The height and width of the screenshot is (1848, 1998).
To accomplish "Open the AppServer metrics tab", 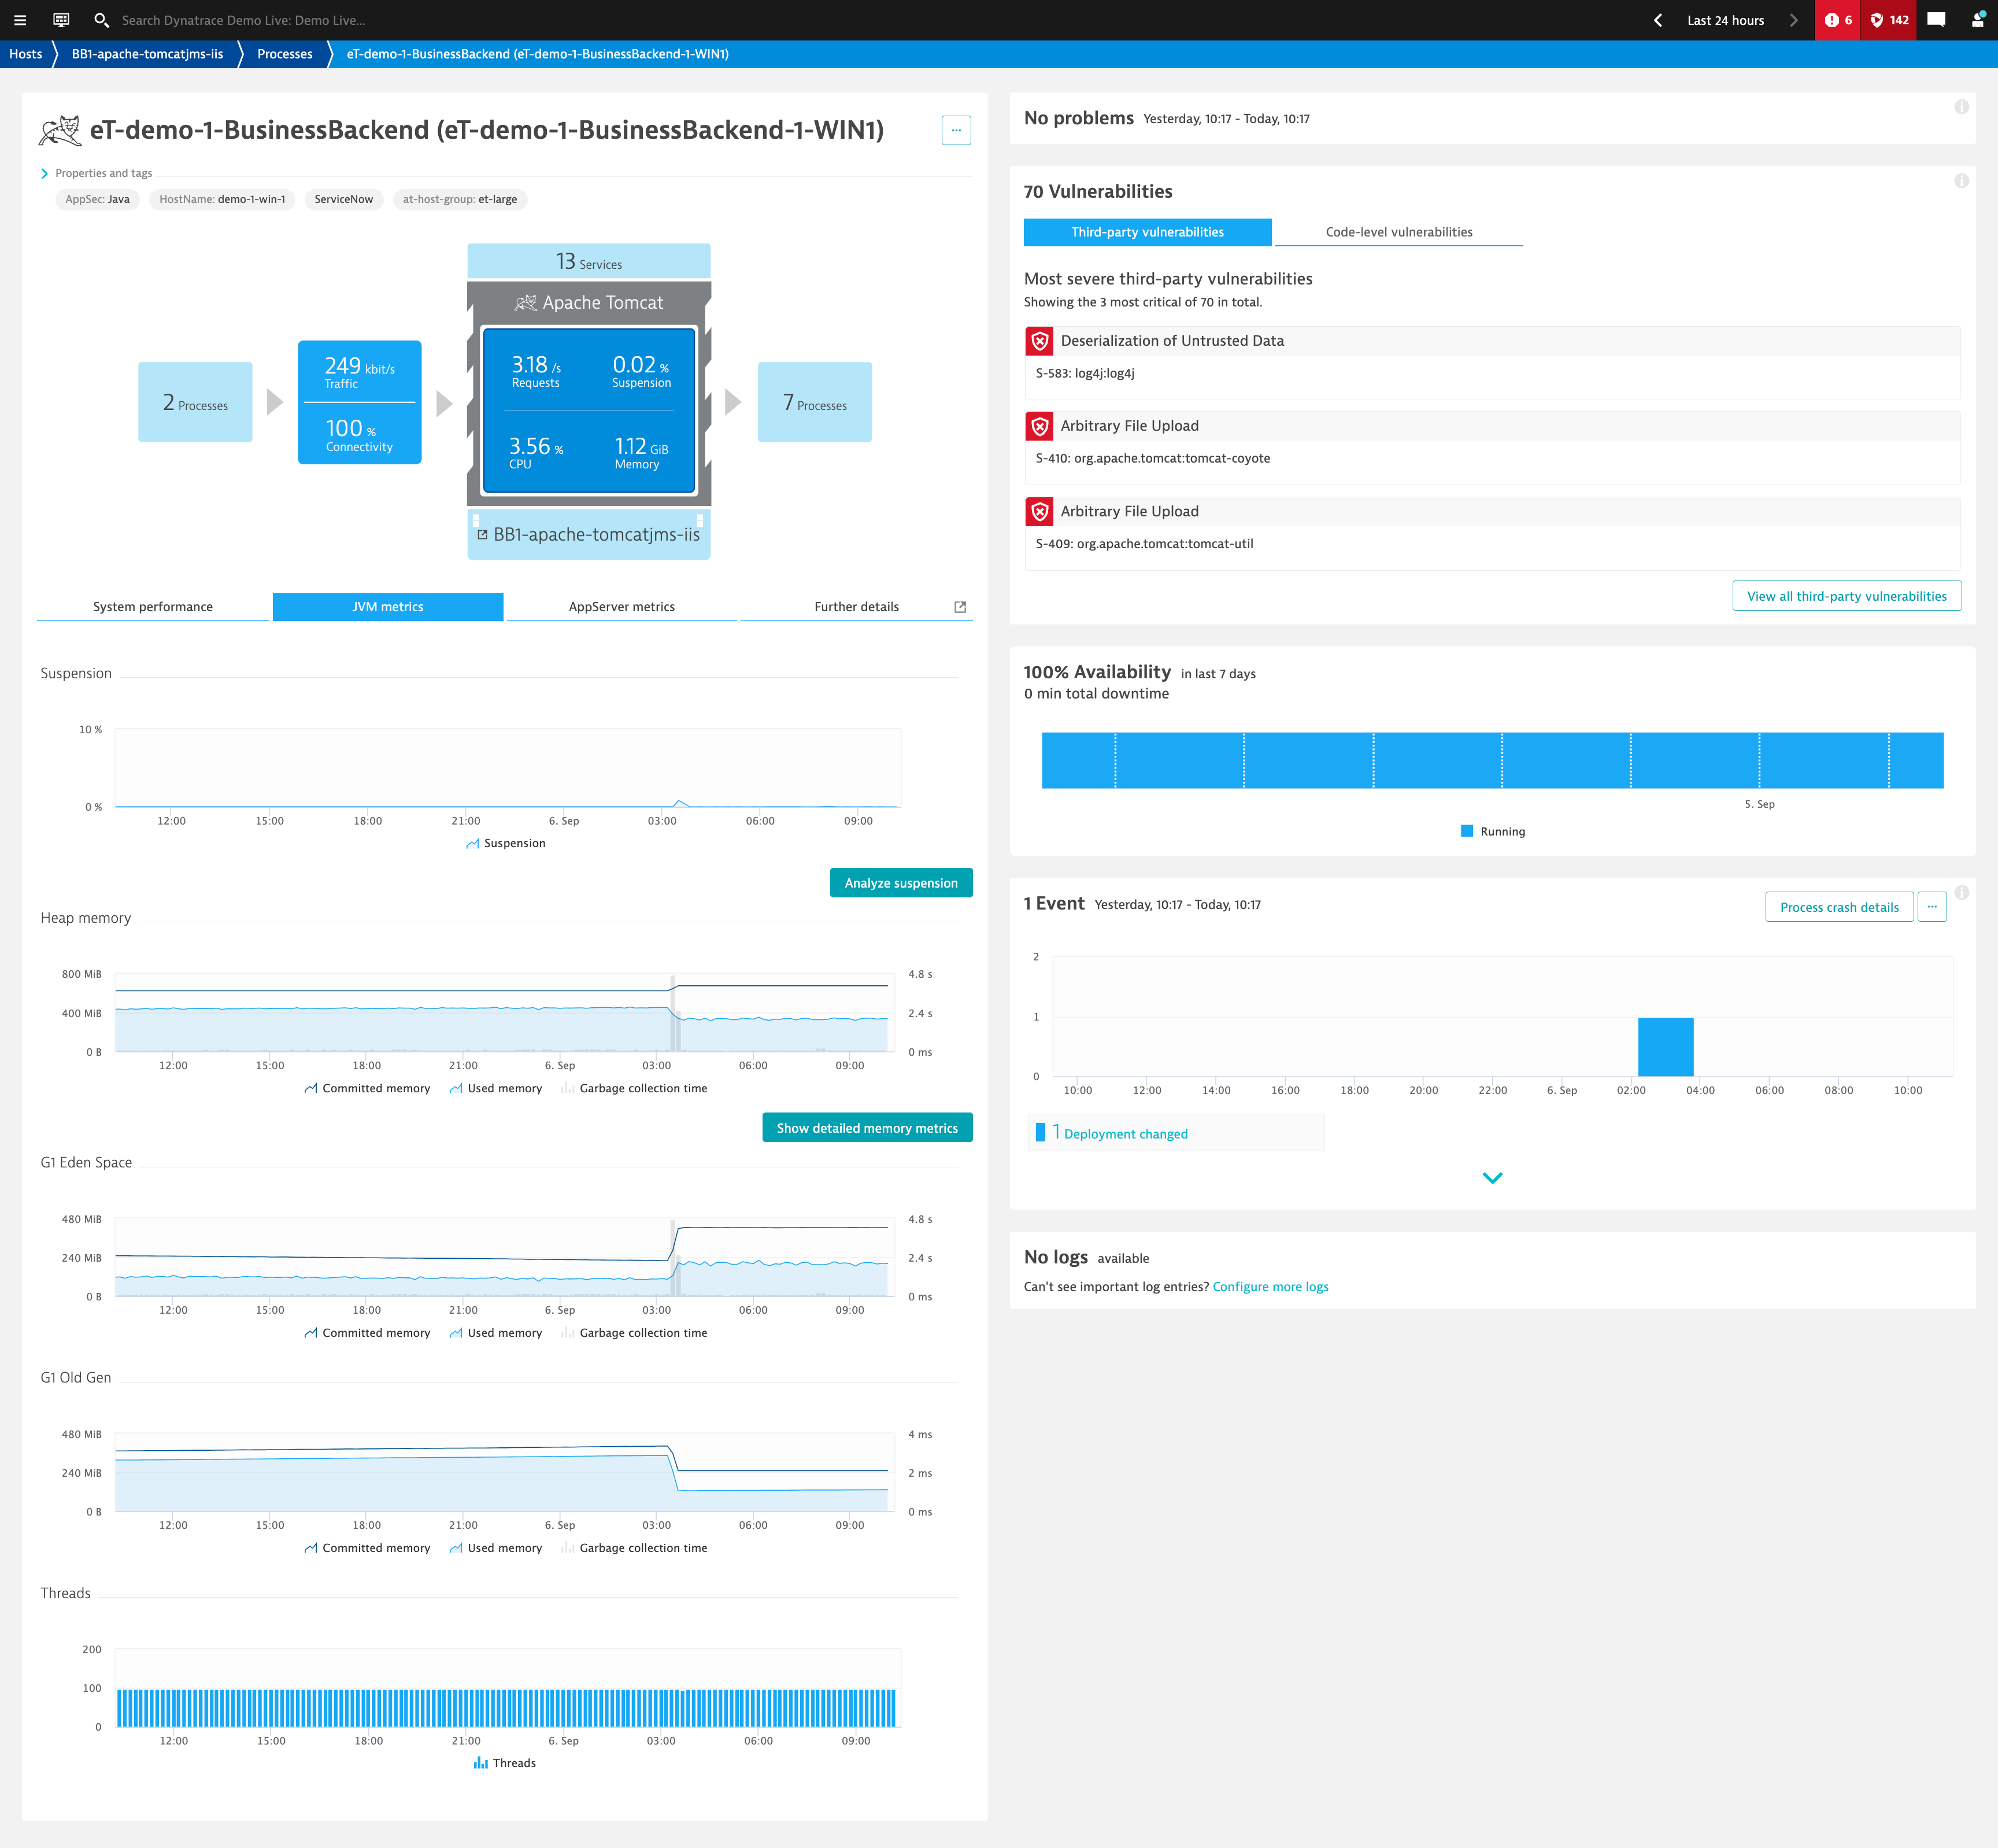I will coord(621,606).
